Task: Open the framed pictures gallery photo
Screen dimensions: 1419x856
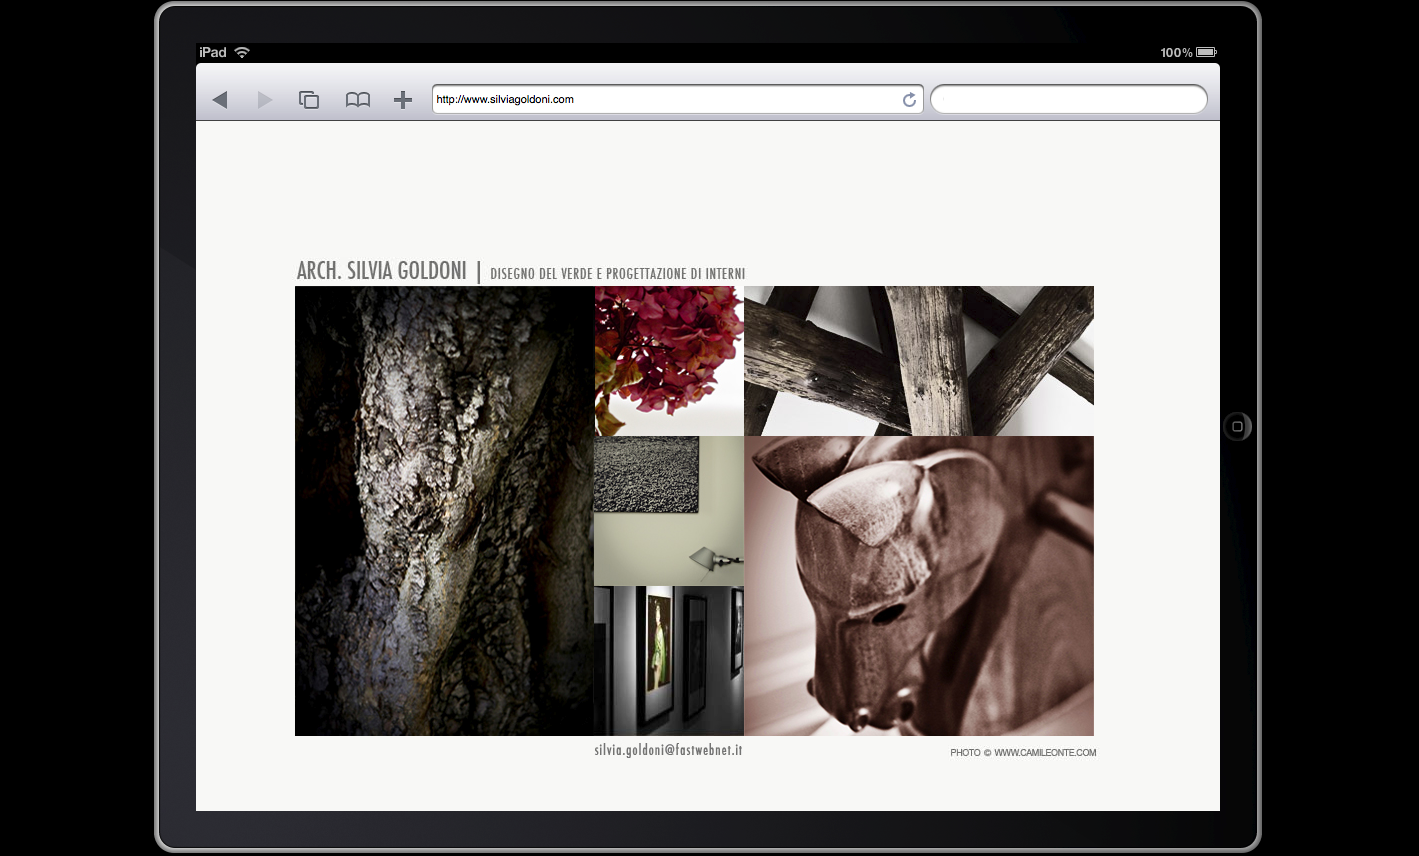Action: click(x=669, y=661)
